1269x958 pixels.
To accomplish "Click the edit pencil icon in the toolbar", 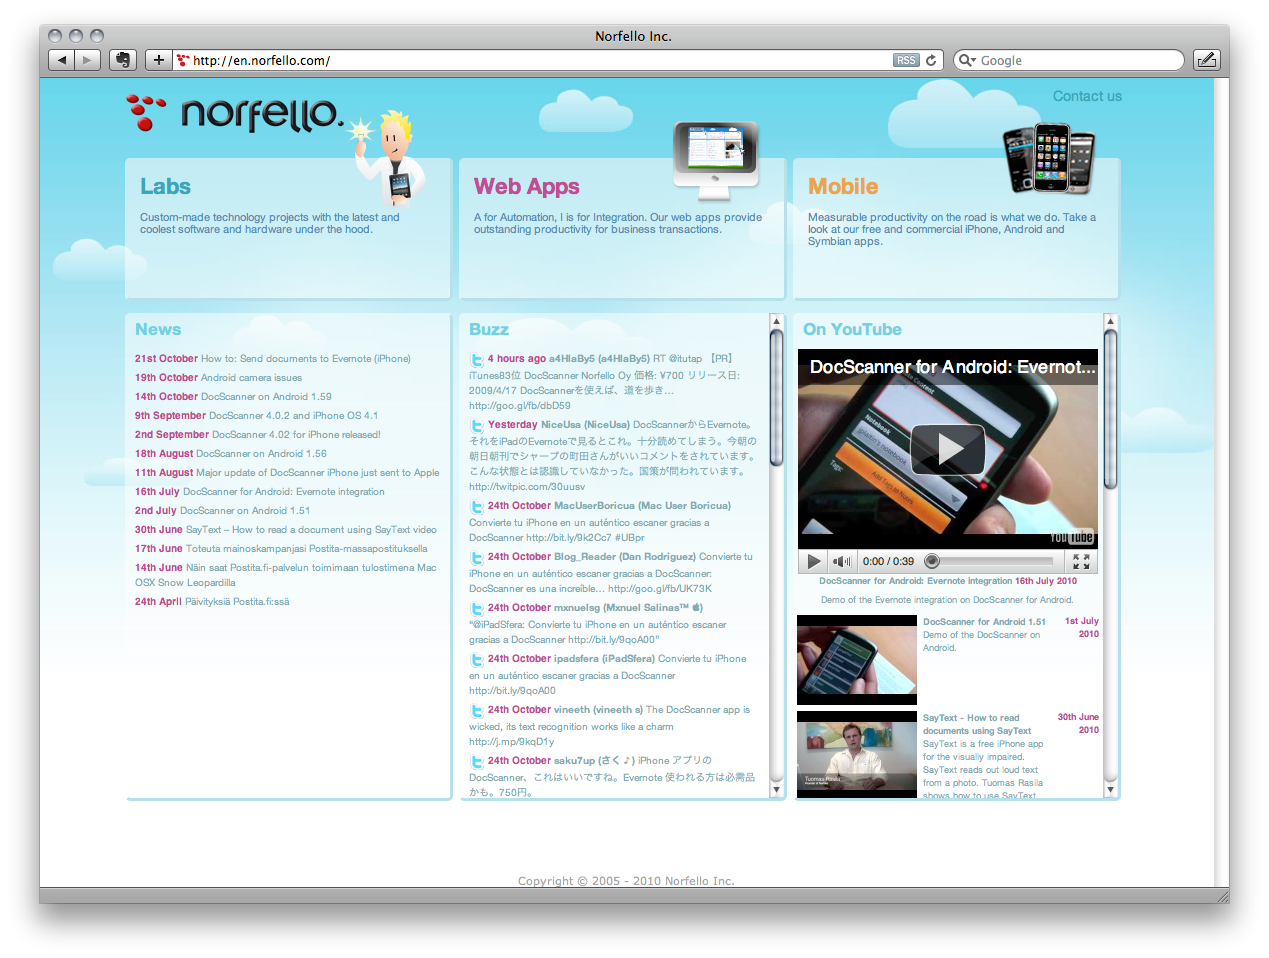I will tap(1207, 60).
